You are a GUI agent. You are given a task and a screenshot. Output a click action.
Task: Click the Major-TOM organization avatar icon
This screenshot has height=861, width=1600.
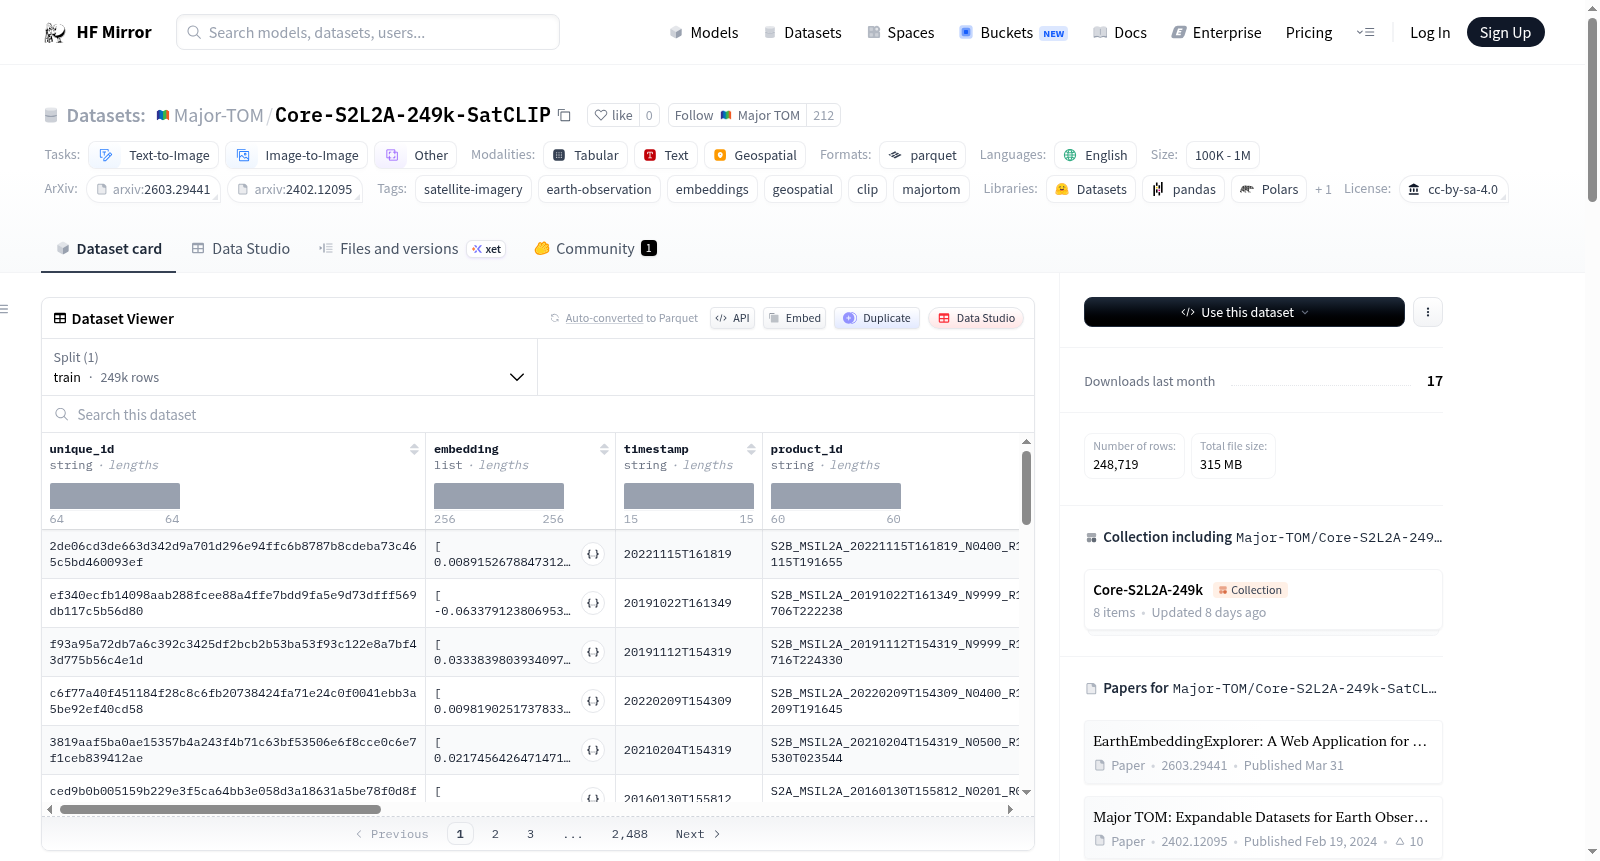163,115
